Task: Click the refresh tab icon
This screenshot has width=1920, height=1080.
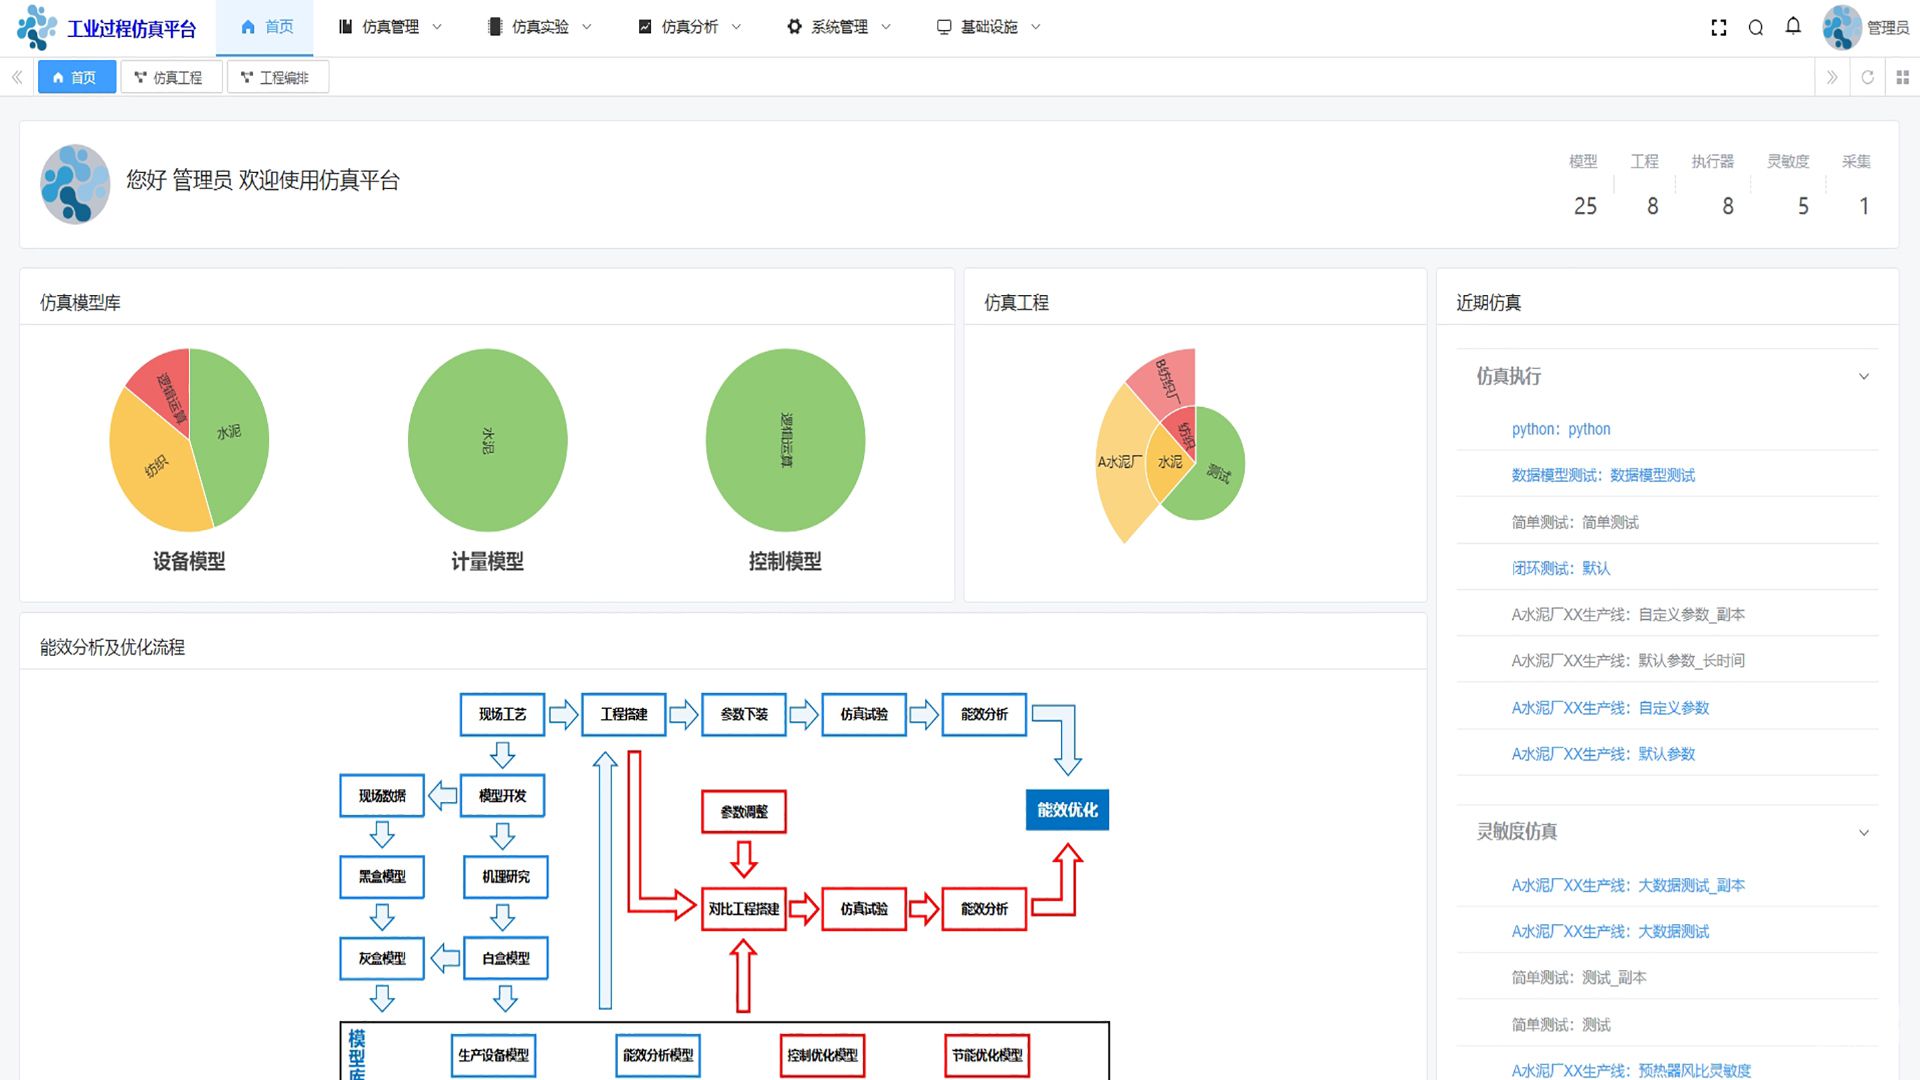Action: (x=1866, y=78)
